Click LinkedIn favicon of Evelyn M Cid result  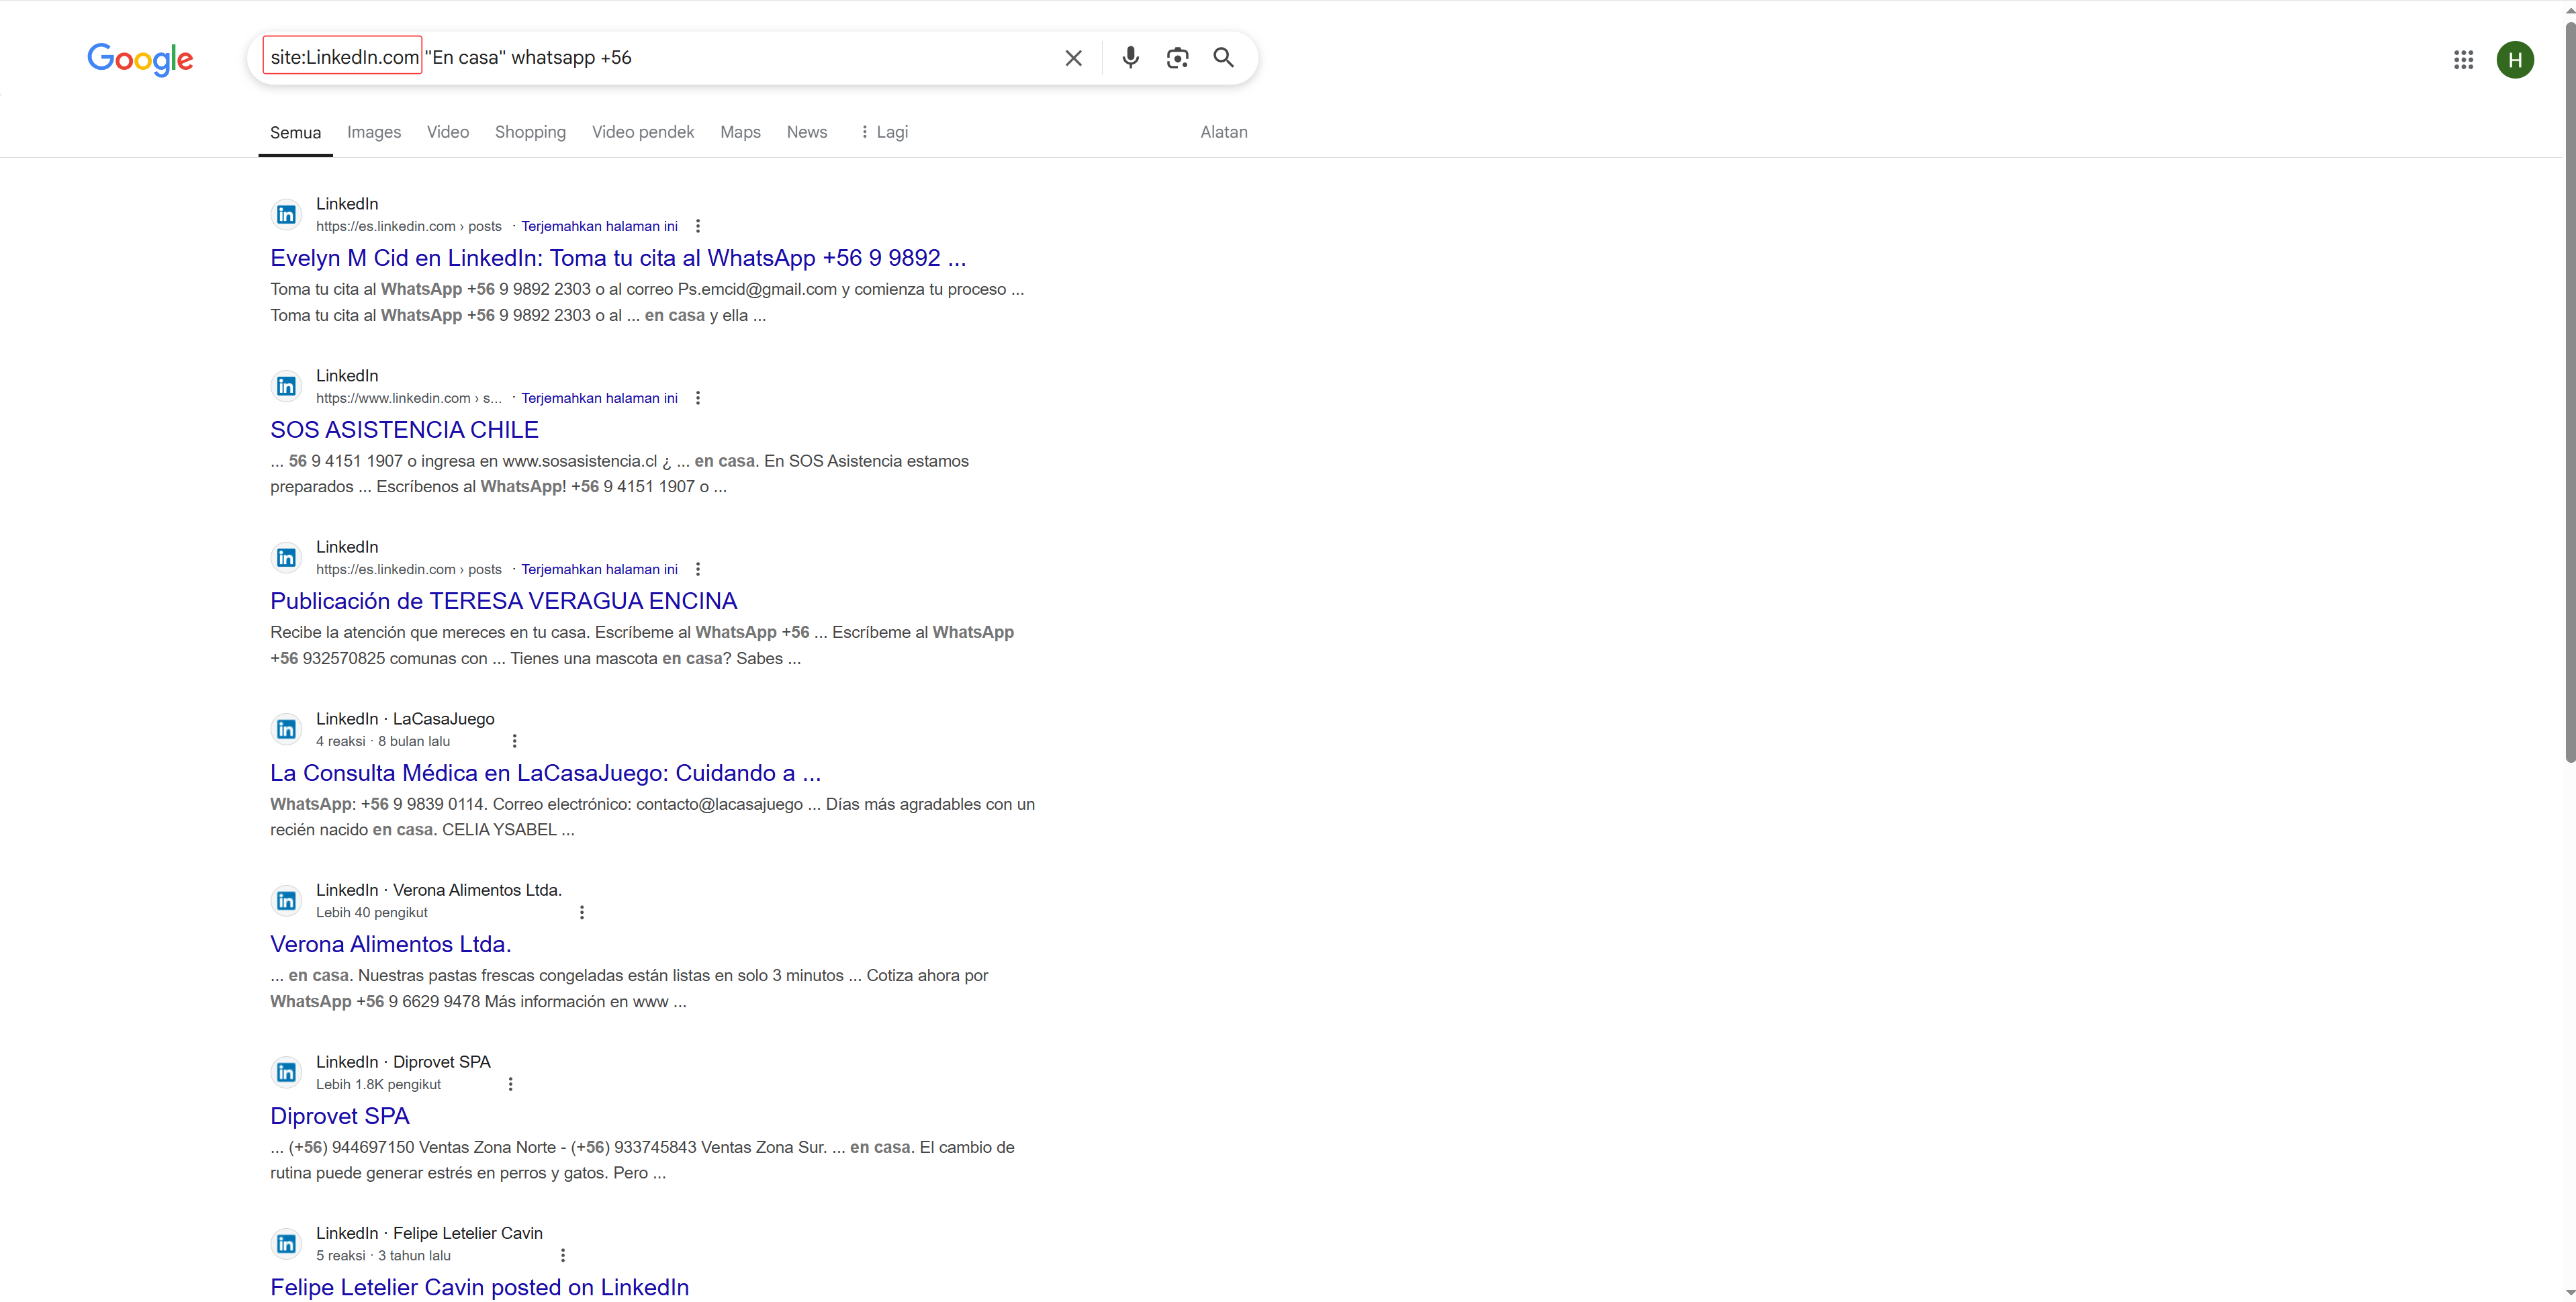coord(286,215)
